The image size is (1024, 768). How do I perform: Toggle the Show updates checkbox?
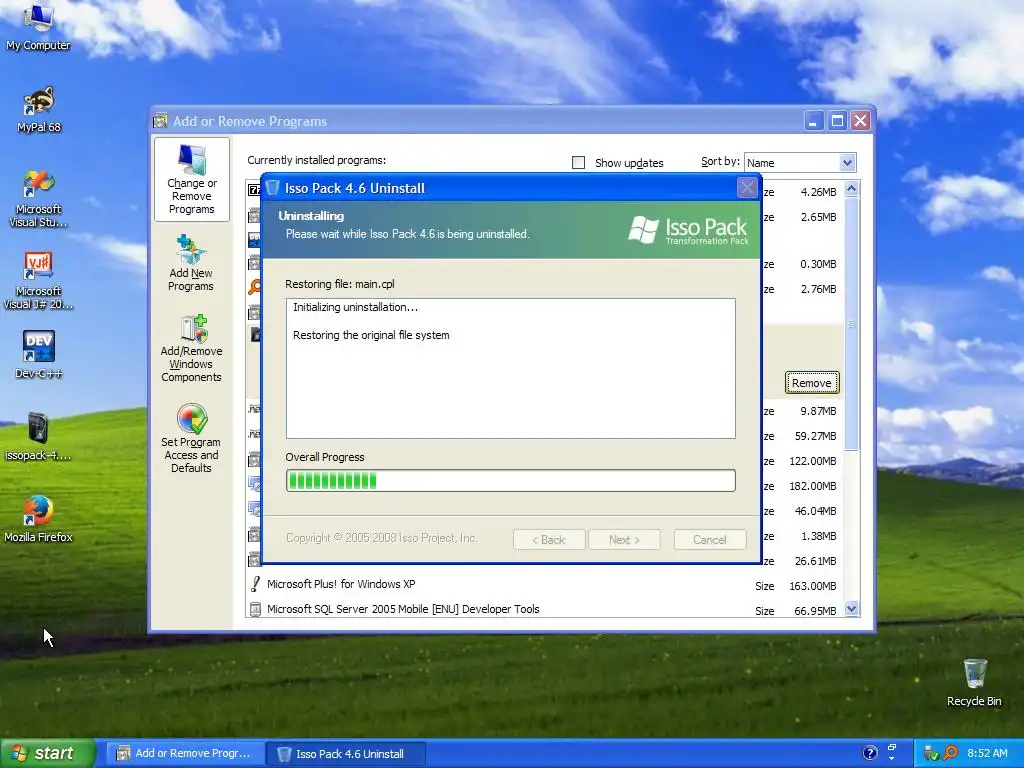tap(579, 163)
